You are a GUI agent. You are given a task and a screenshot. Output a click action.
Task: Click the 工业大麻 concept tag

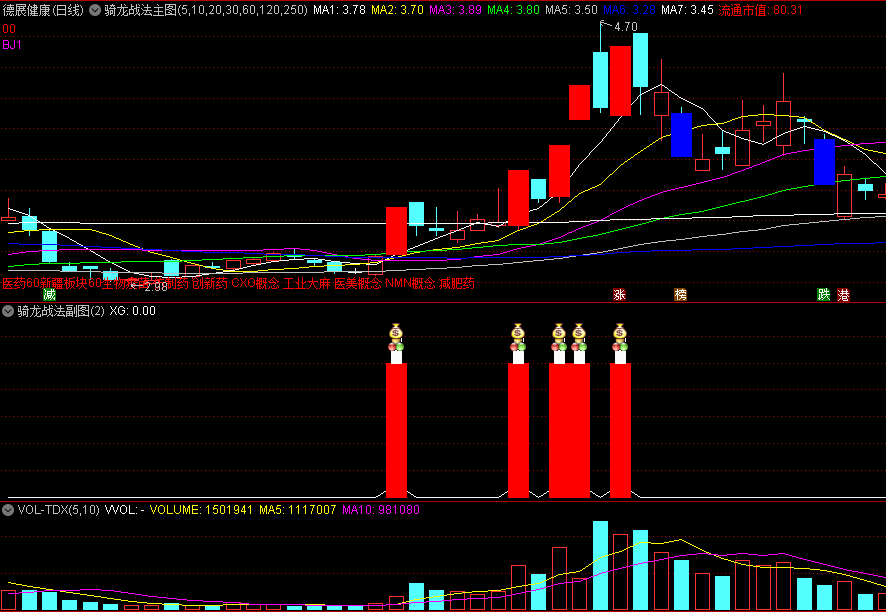(307, 284)
